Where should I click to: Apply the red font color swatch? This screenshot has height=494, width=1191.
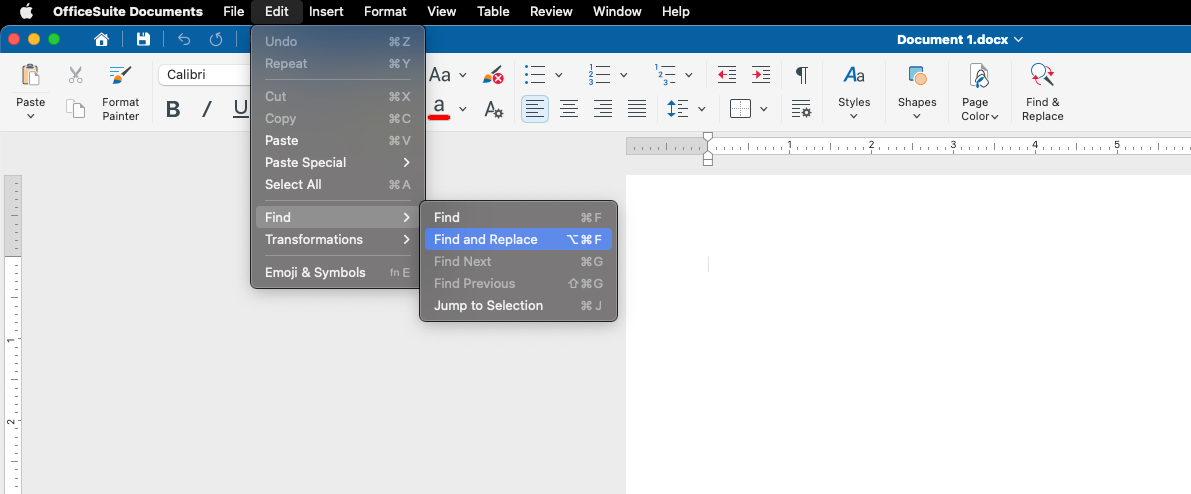tap(439, 109)
